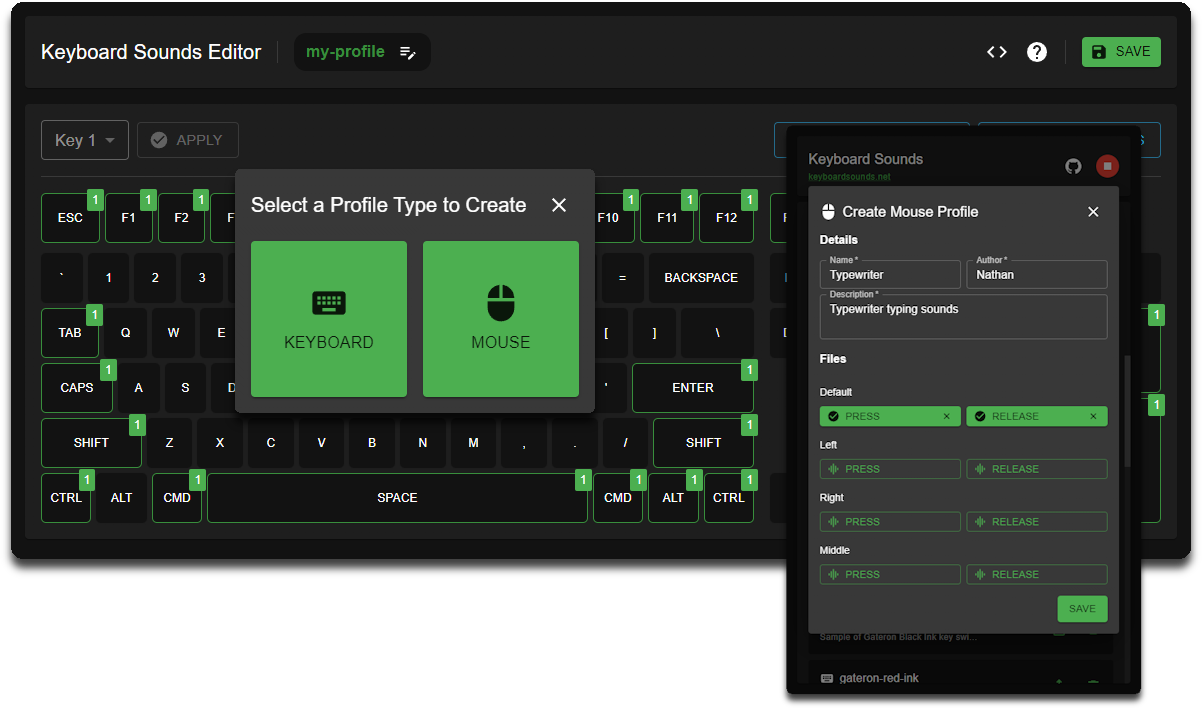Edit the Description field about typing sounds
1202x708 pixels.
coord(964,317)
